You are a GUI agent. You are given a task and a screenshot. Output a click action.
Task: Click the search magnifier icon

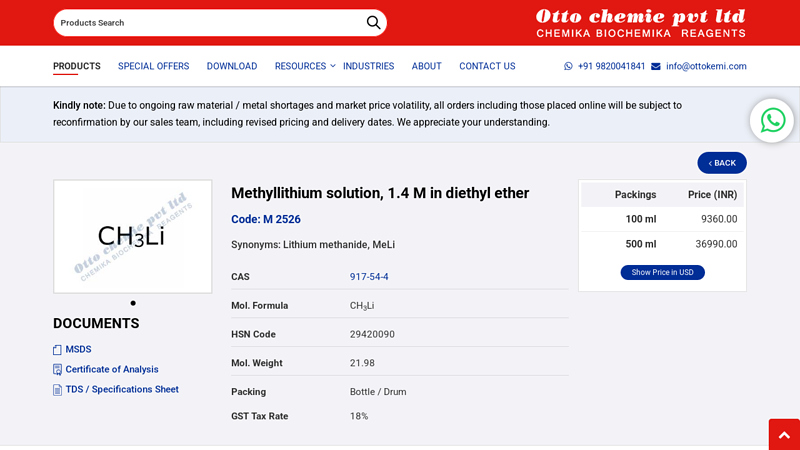[373, 22]
